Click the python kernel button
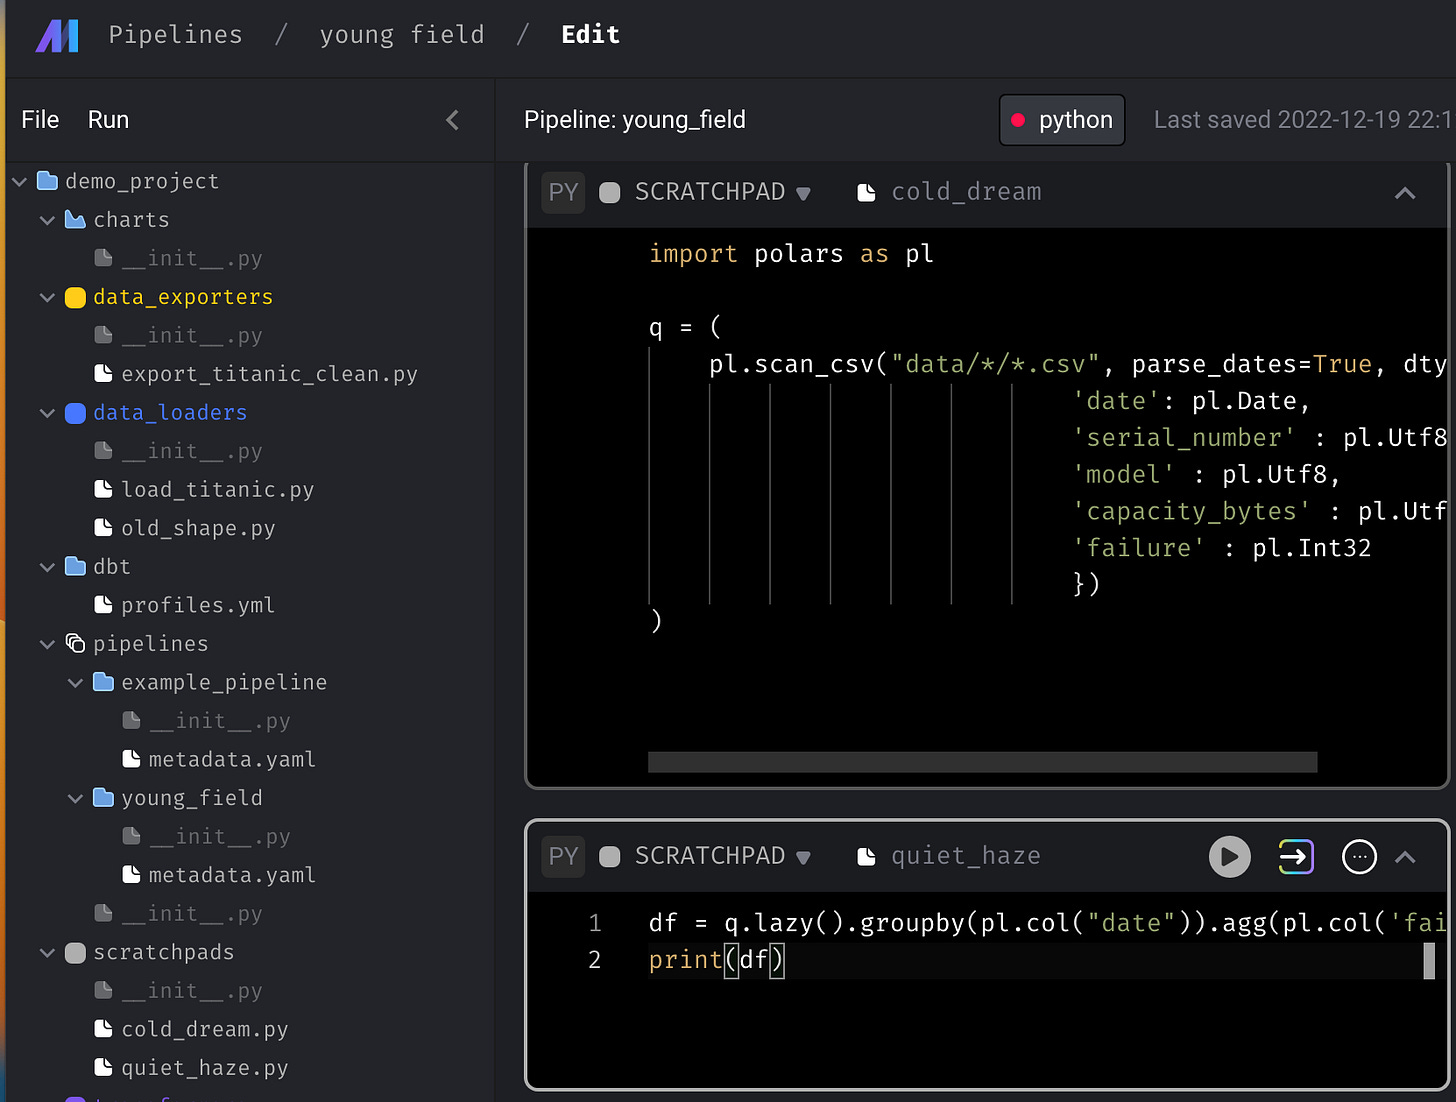 pos(1061,119)
